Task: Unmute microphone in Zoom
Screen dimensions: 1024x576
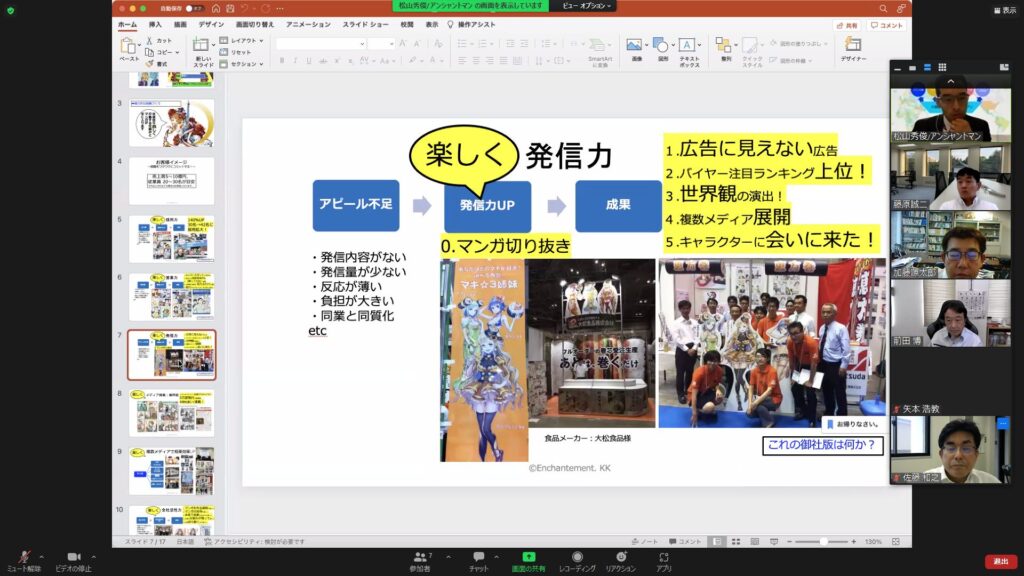Action: (24, 561)
